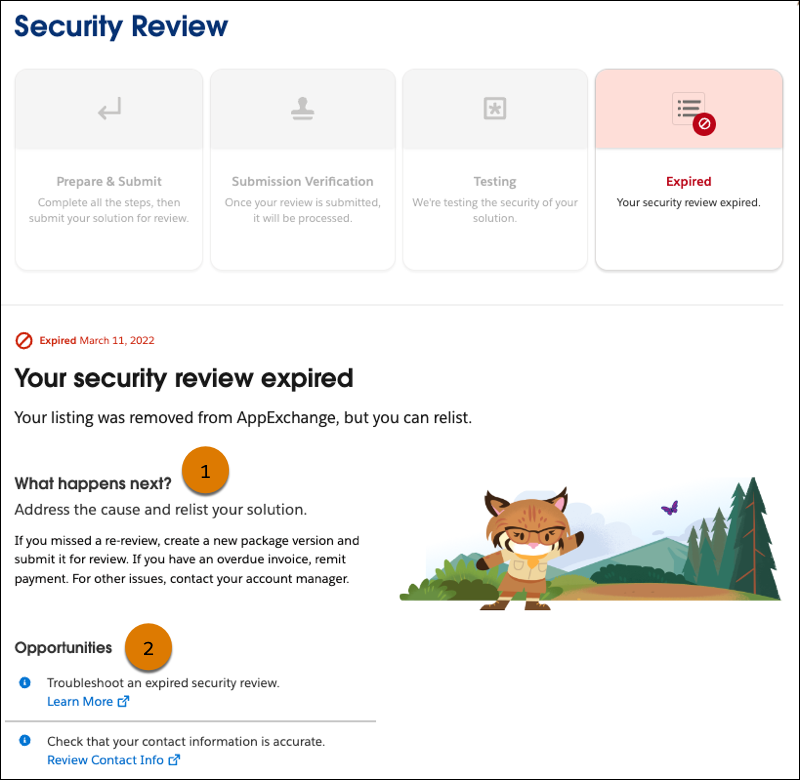
Task: Select the Submission Verification stage title
Action: click(302, 182)
